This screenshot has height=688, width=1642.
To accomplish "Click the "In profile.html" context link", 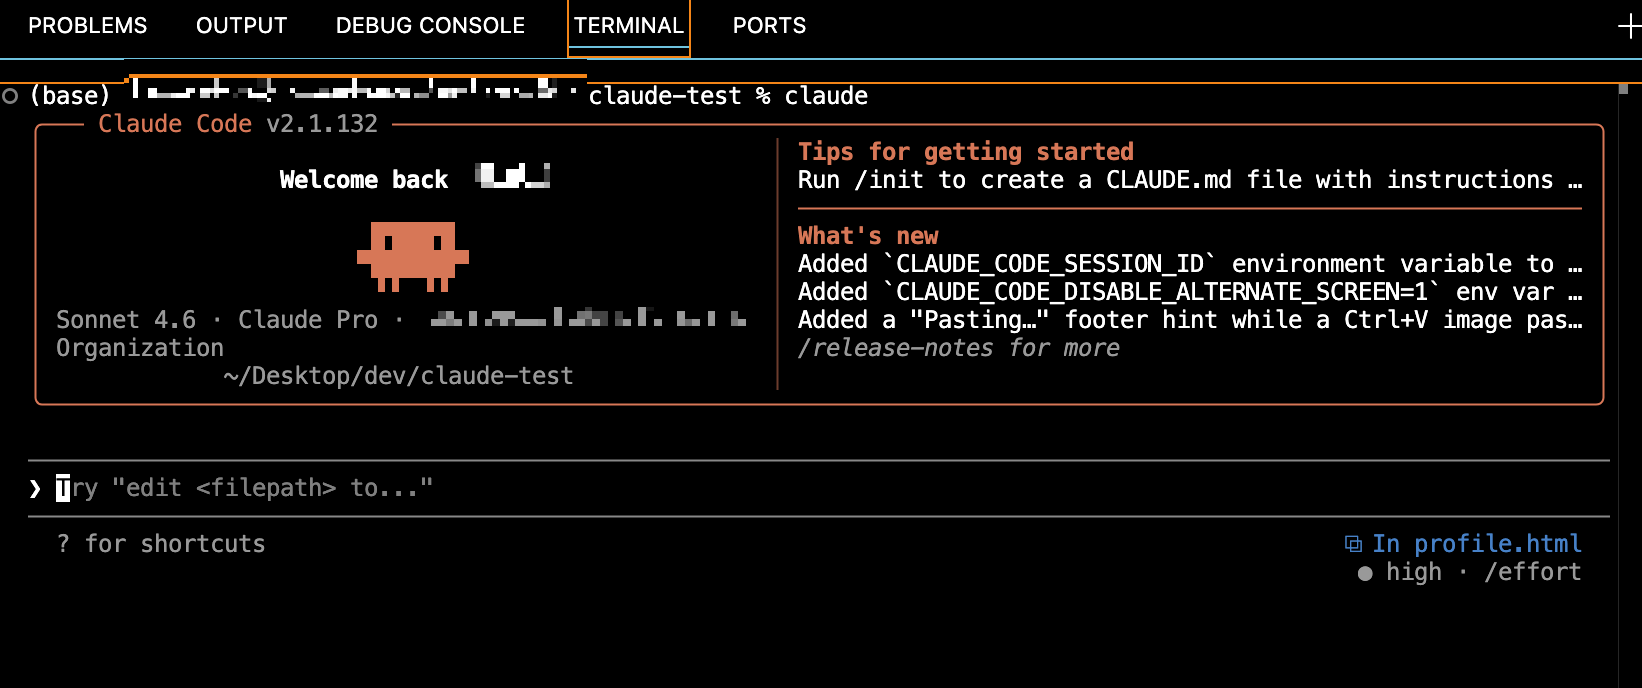I will pyautogui.click(x=1476, y=544).
